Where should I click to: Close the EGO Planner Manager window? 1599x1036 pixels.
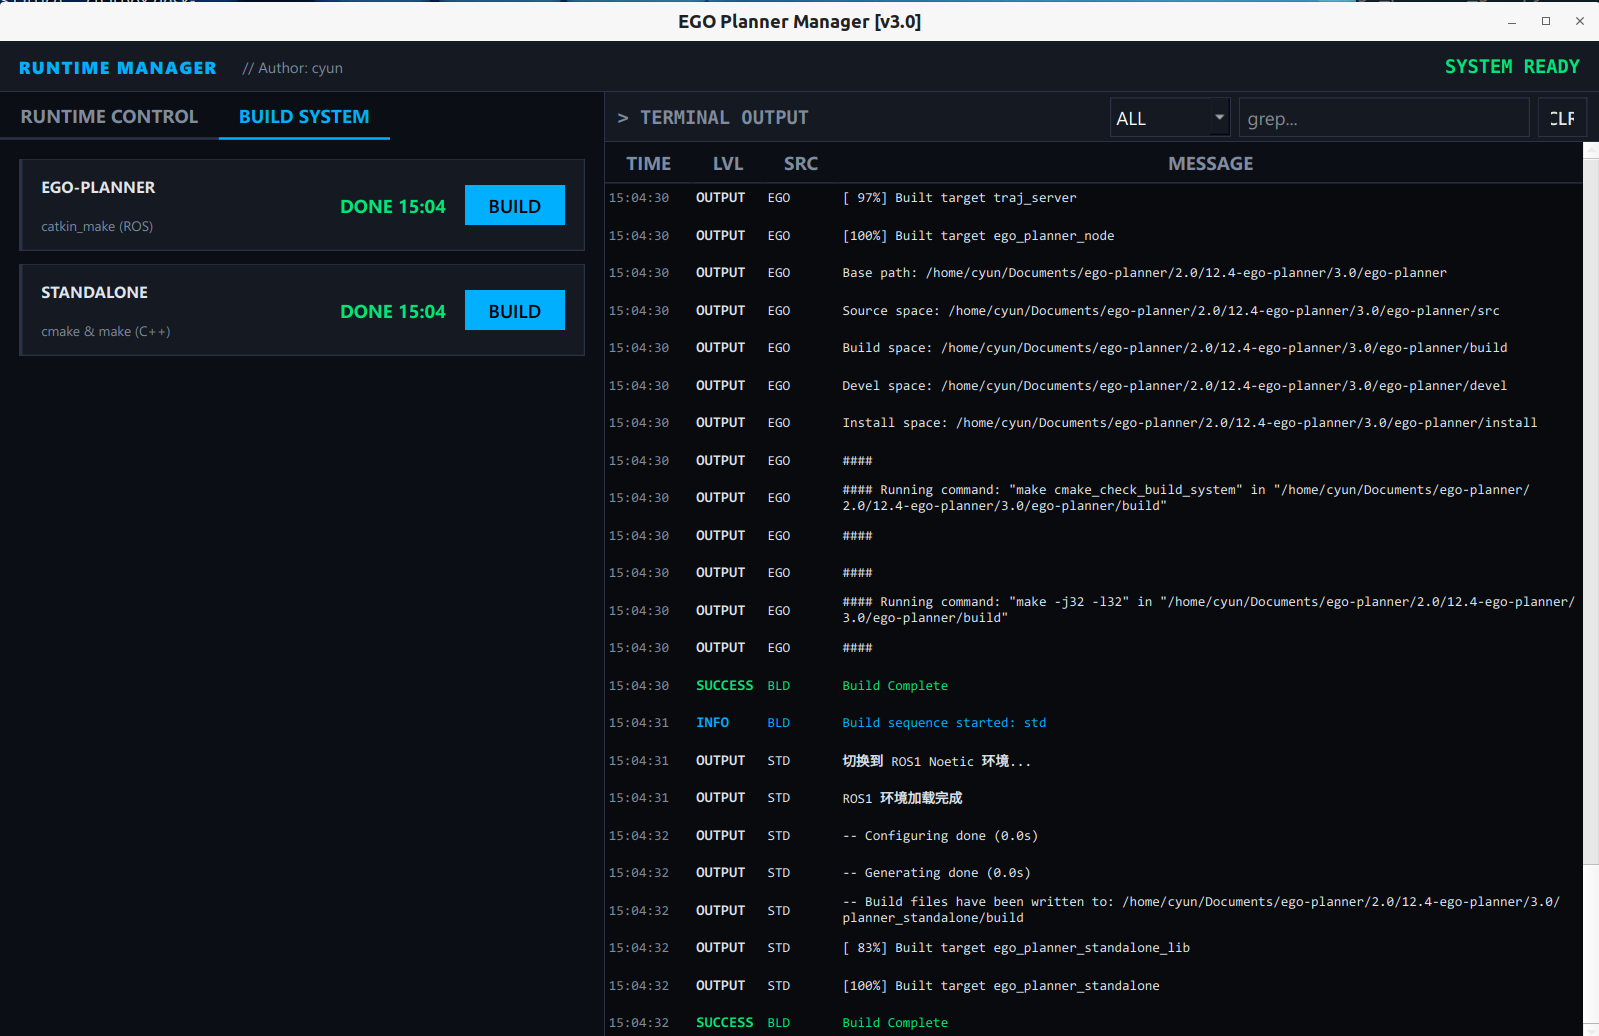(1580, 21)
